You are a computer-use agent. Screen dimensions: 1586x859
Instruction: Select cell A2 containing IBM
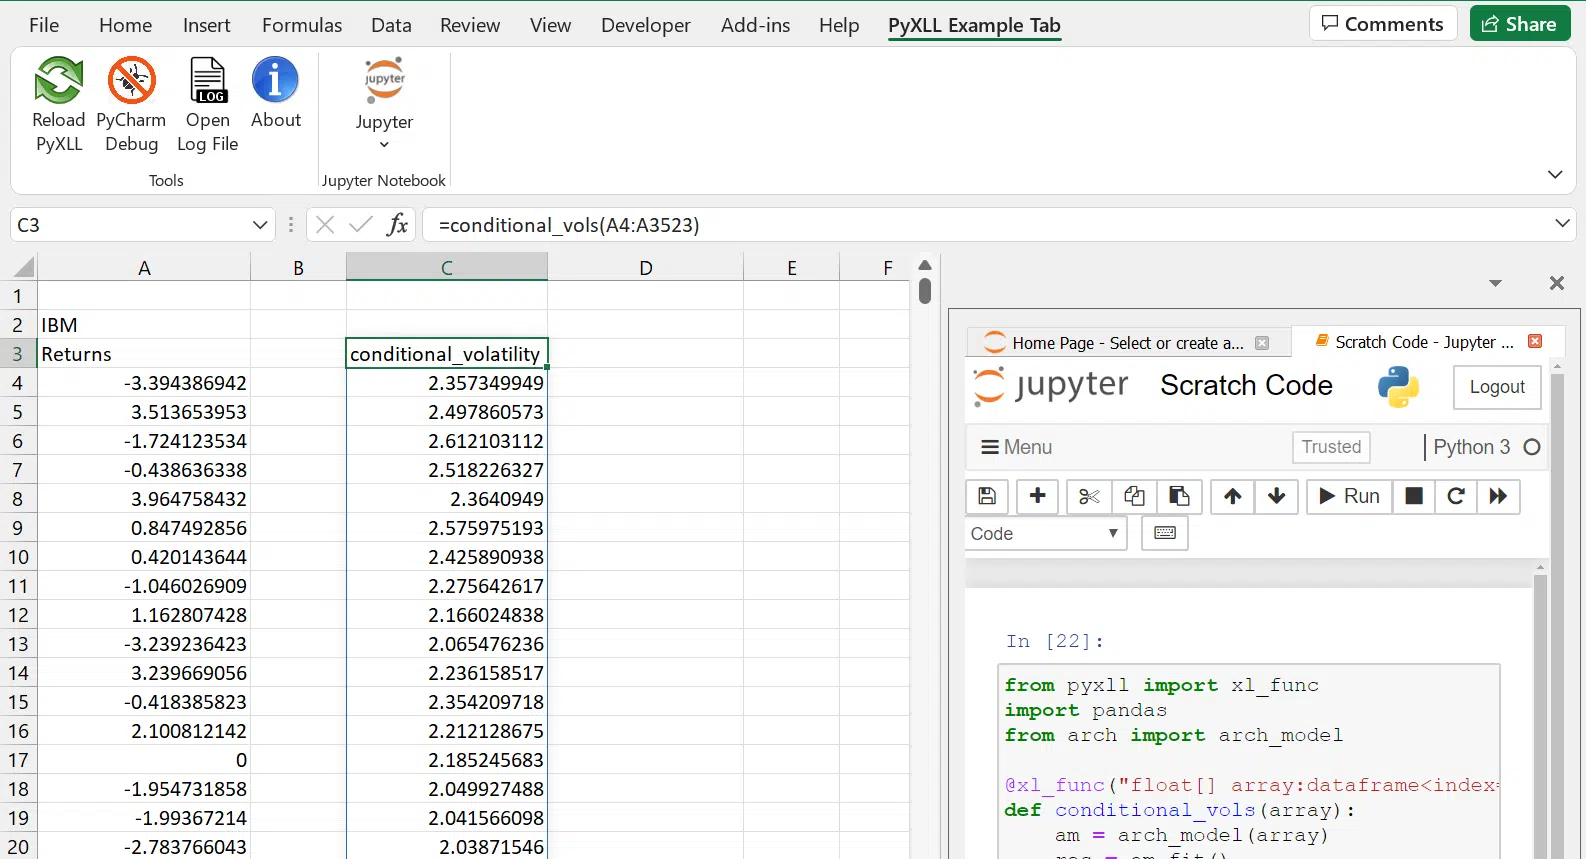coord(144,325)
